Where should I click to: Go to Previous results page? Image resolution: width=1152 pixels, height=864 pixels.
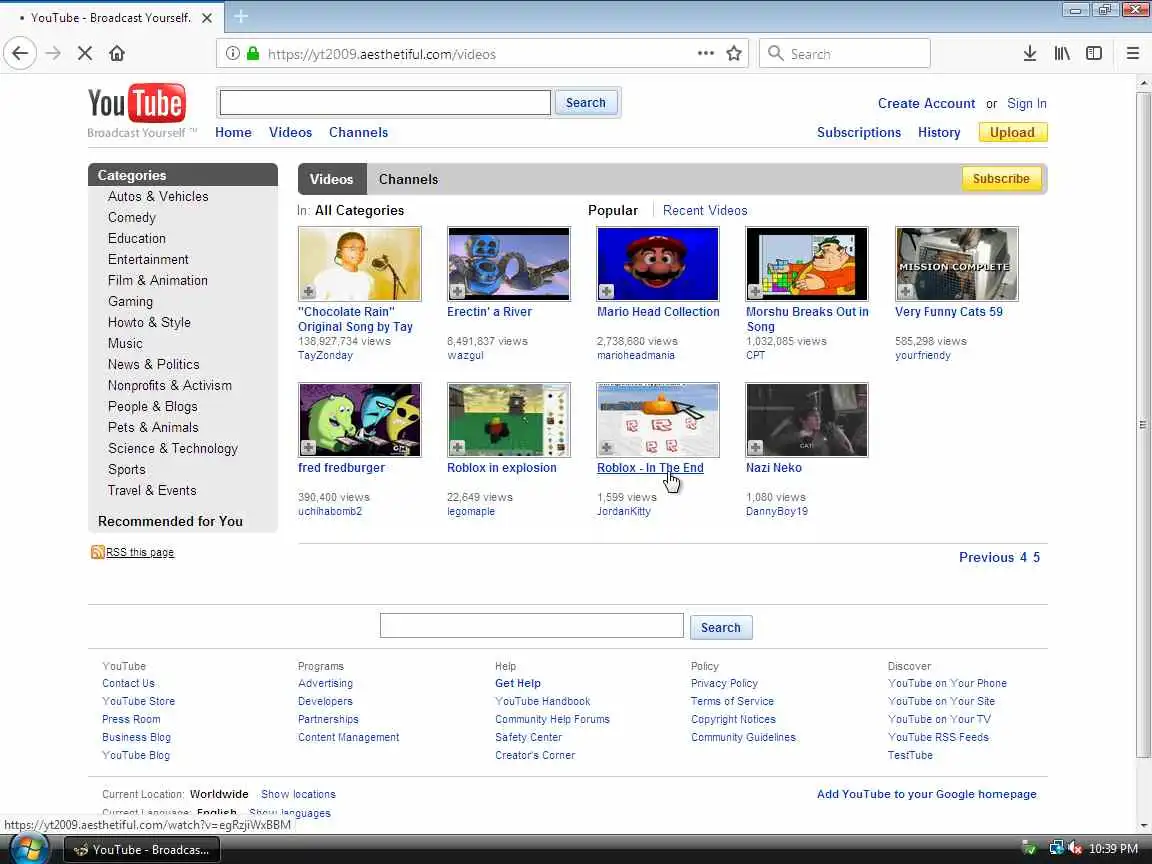tap(986, 557)
